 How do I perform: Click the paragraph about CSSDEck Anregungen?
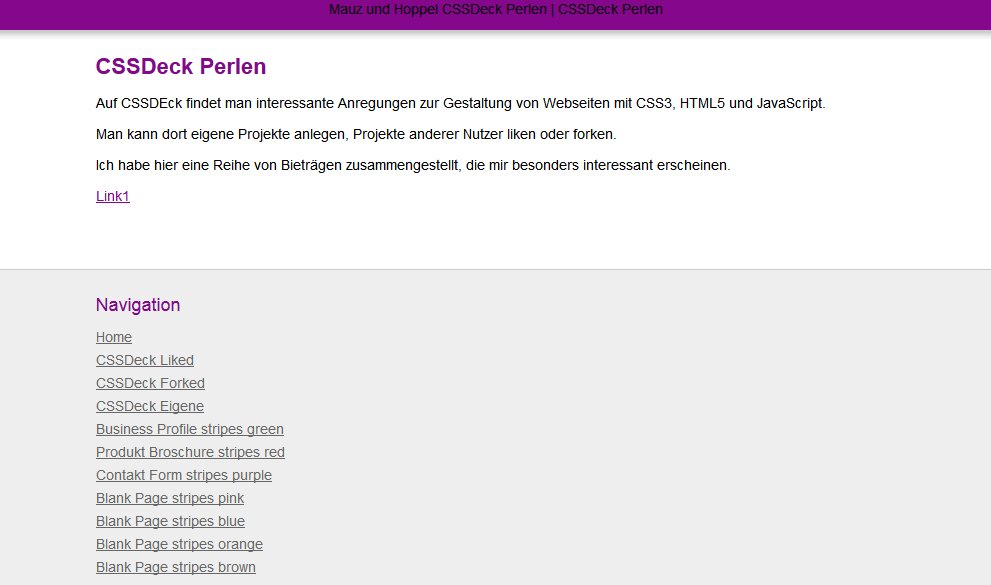click(x=460, y=103)
